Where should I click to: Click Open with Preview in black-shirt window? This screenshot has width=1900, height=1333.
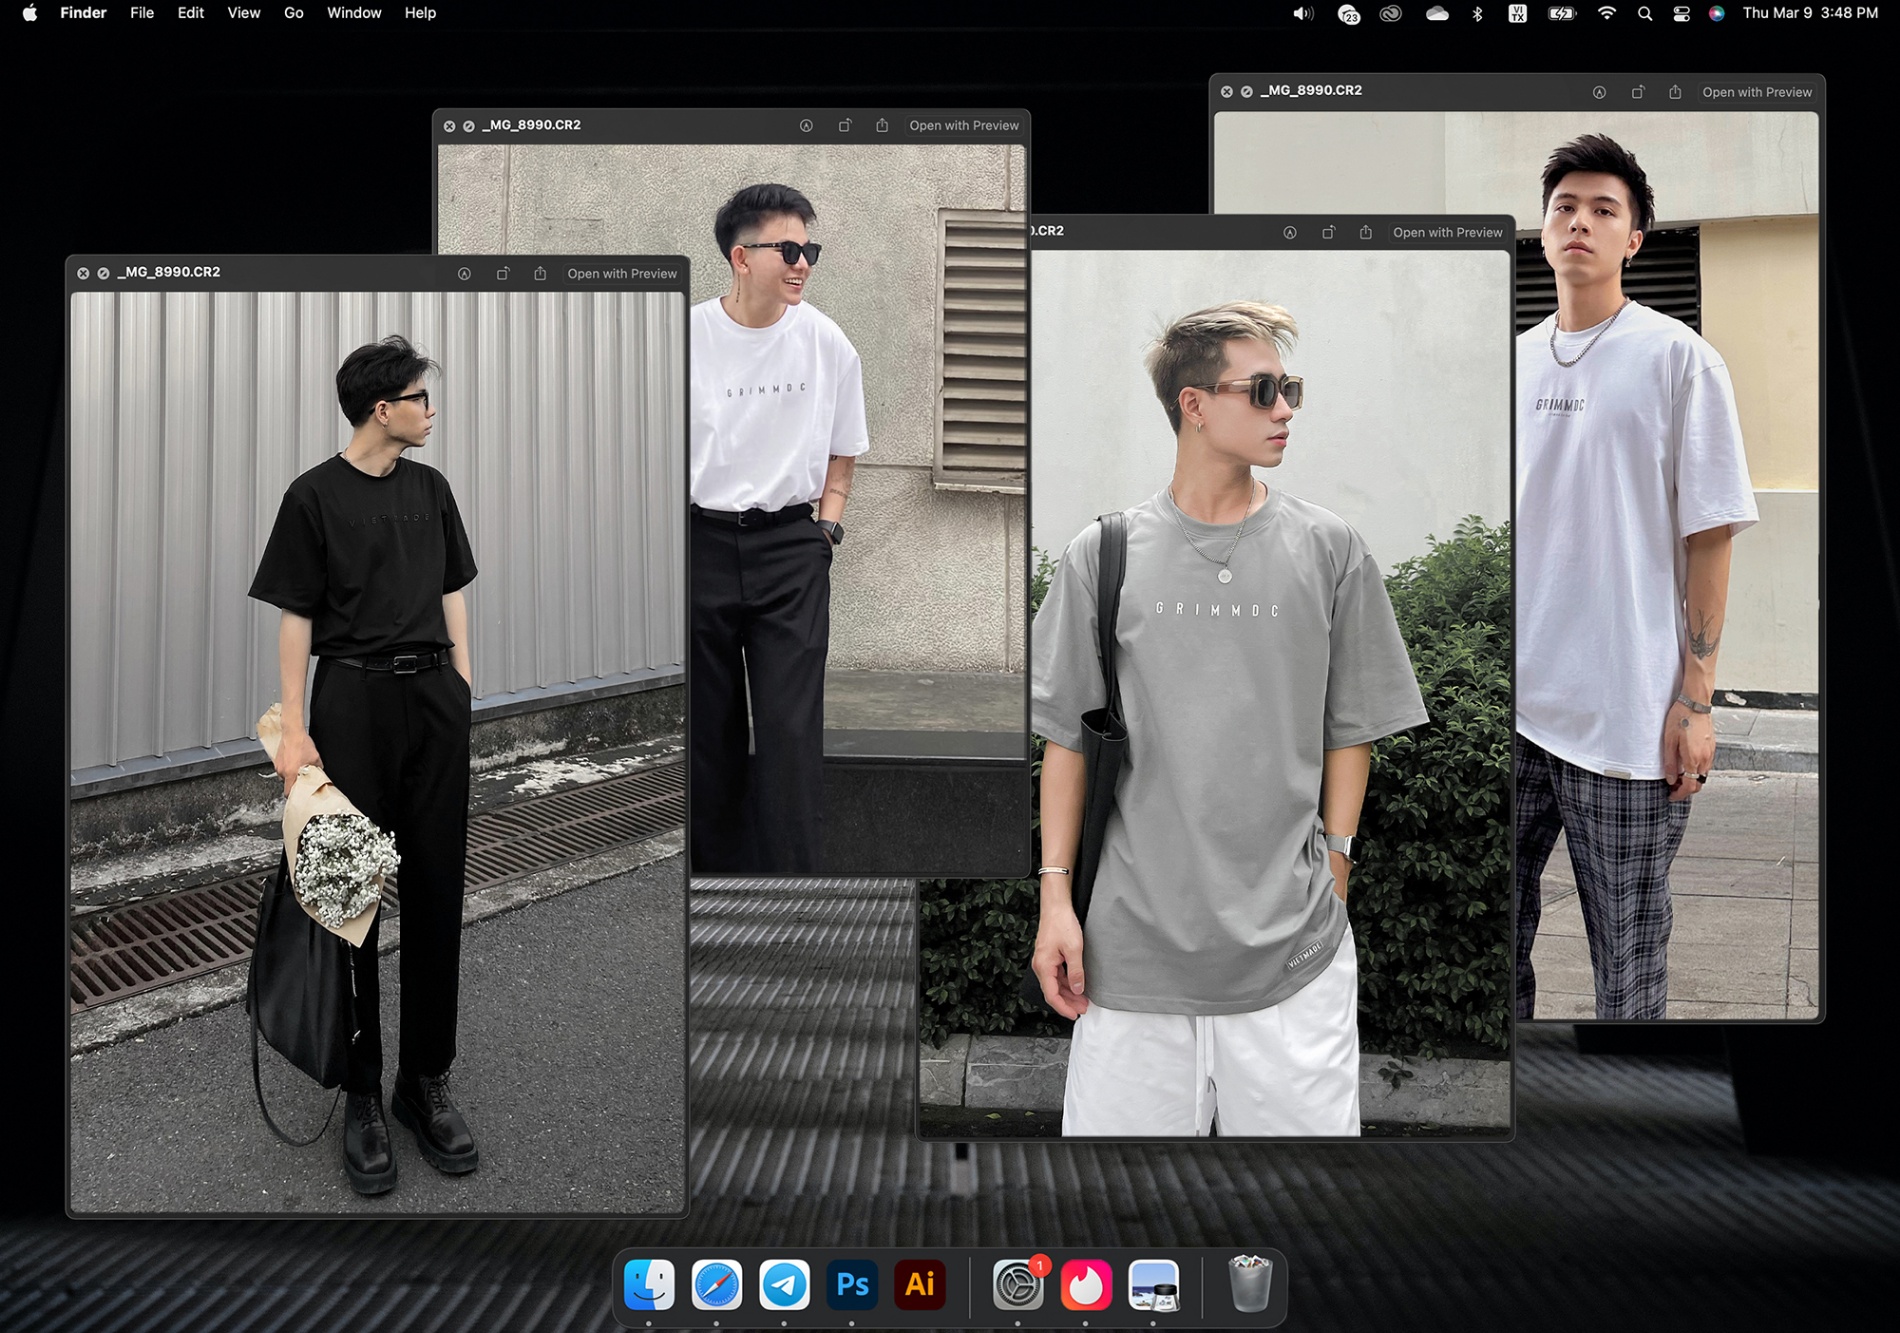[x=622, y=273]
